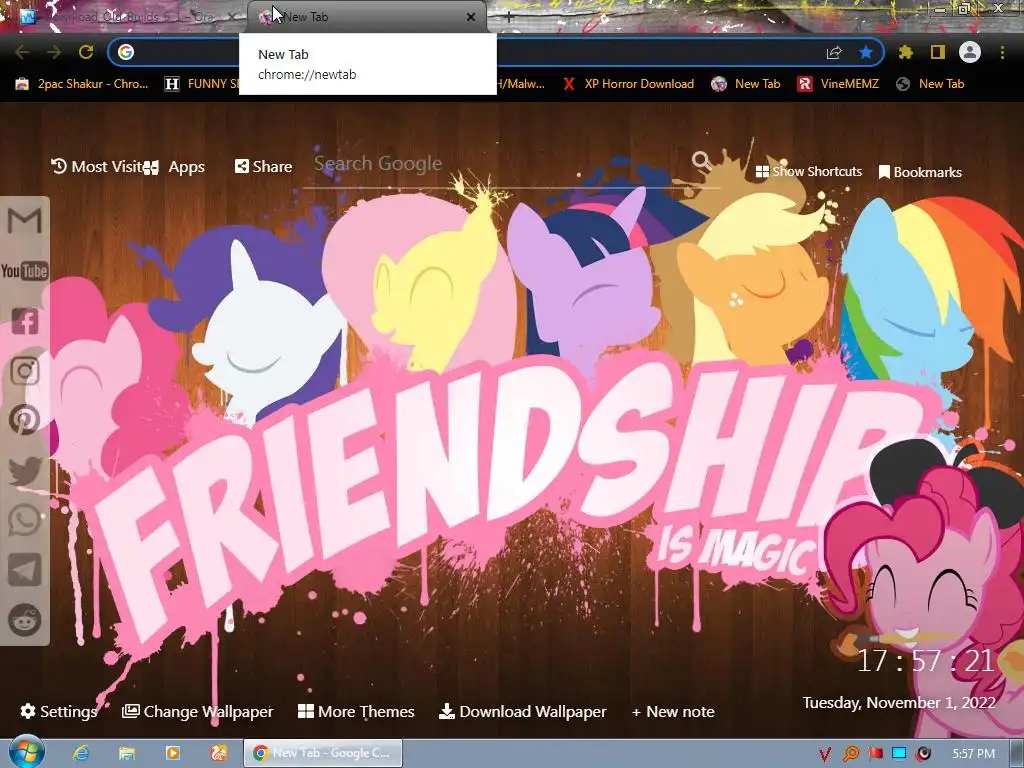Open the New Tab bookmark with globe icon
1024x768 pixels.
tap(930, 84)
